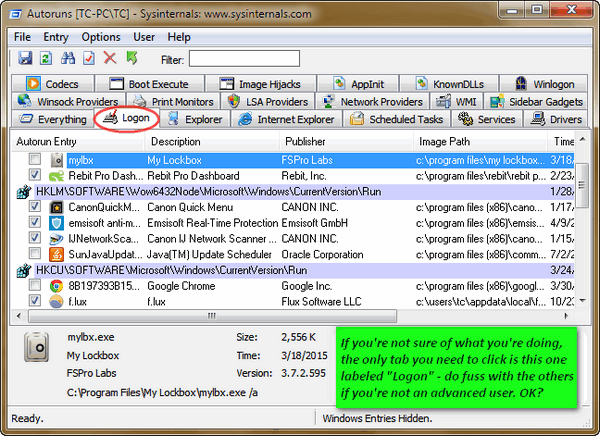The image size is (600, 436).
Task: Click the vertical scrollbar down arrow
Action: click(582, 300)
